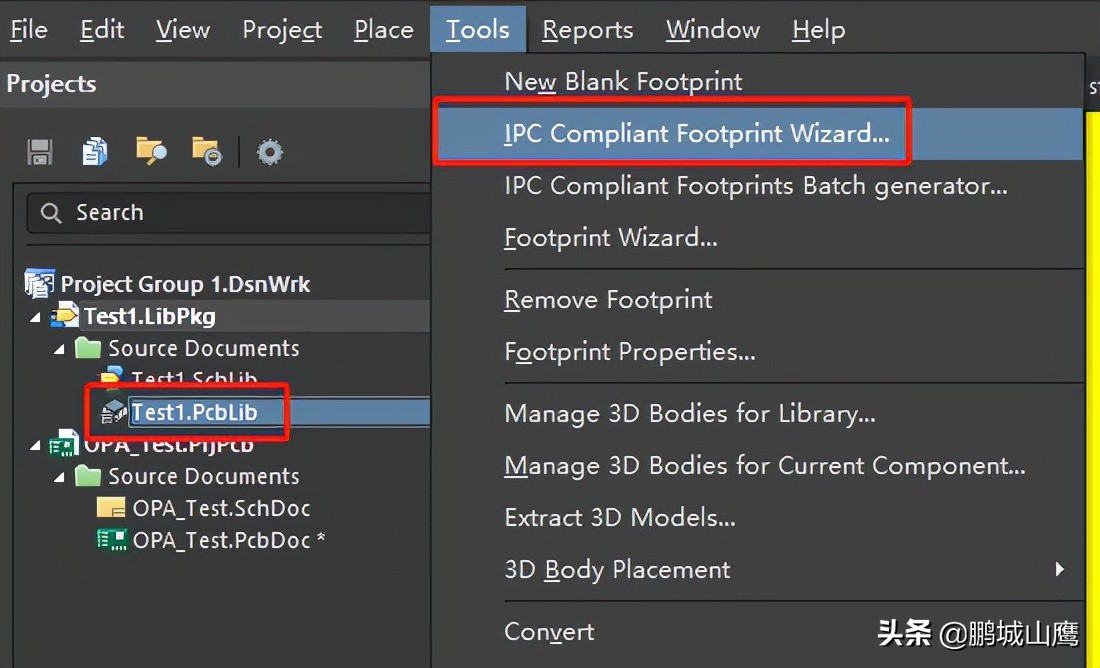Select the OPA_Test.PcbDoc * file name

tap(229, 540)
